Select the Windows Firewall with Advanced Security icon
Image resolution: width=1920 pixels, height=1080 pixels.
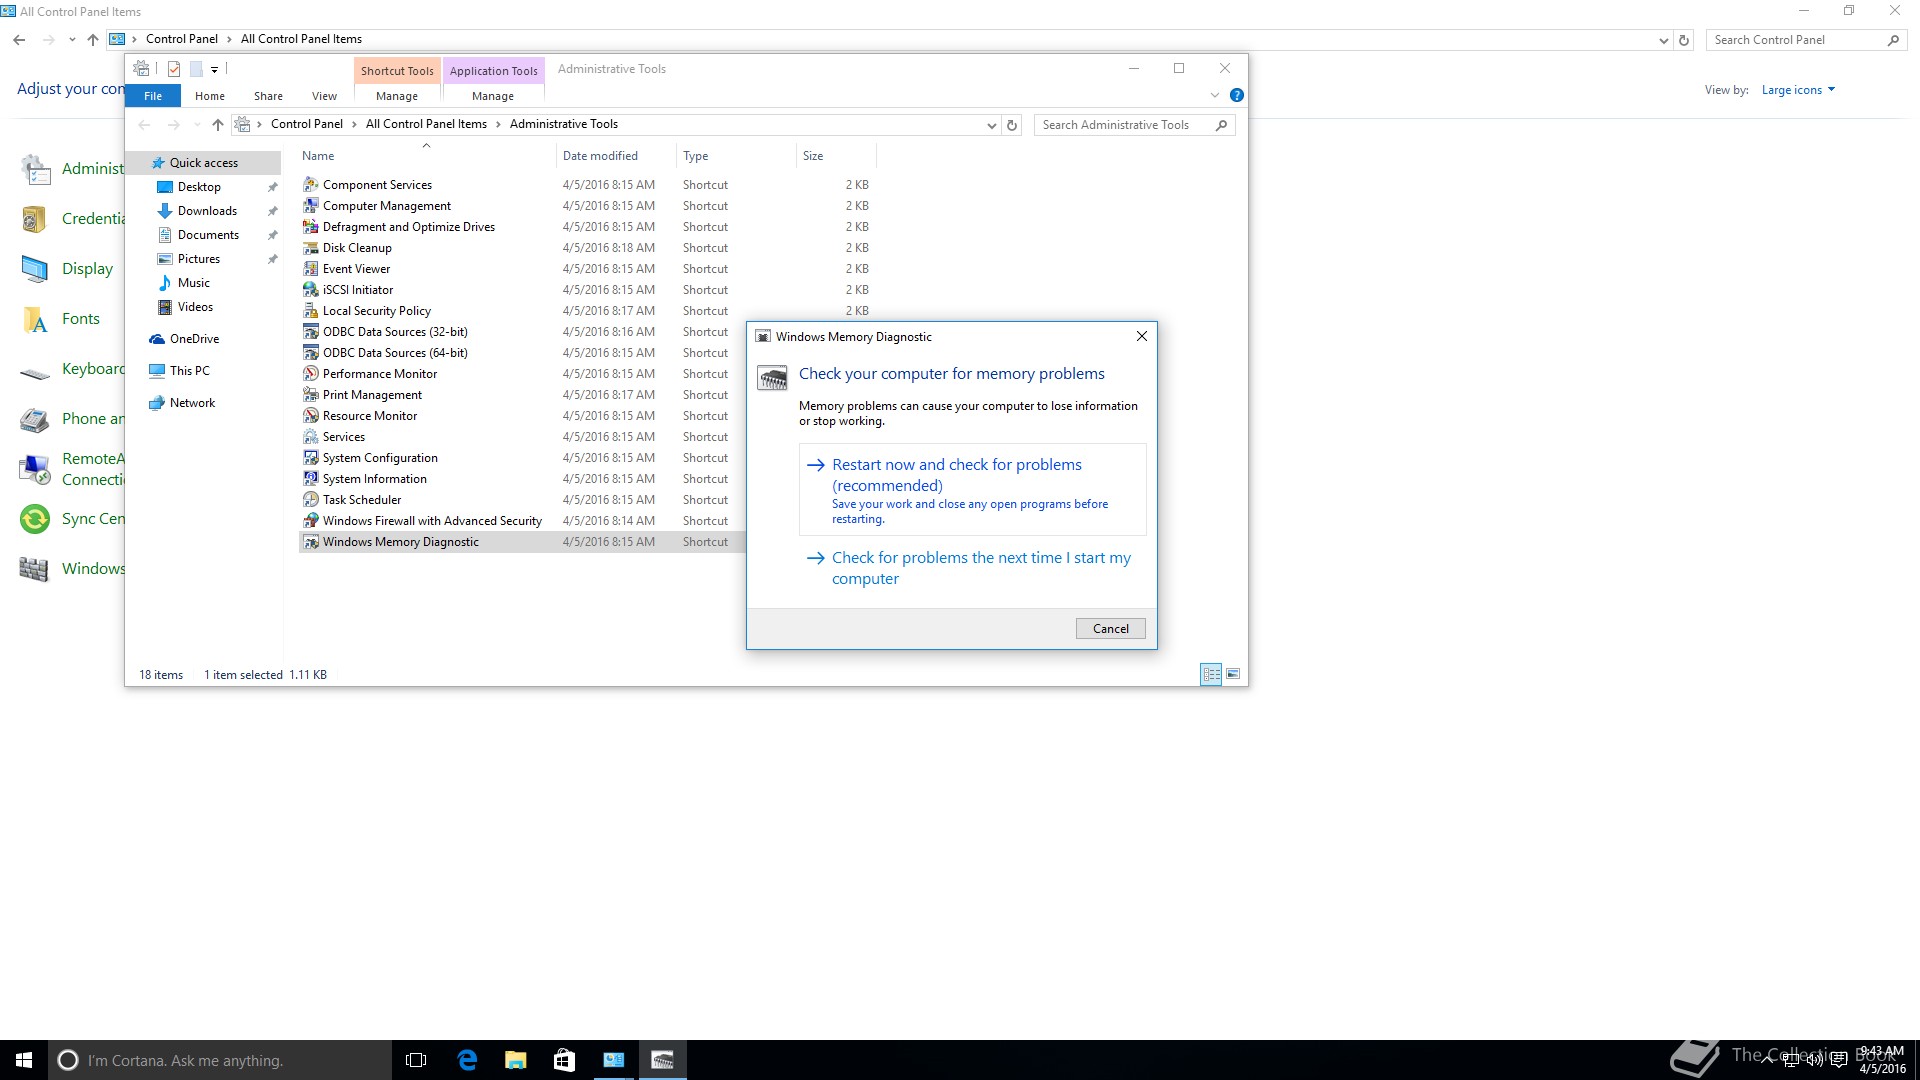[311, 520]
